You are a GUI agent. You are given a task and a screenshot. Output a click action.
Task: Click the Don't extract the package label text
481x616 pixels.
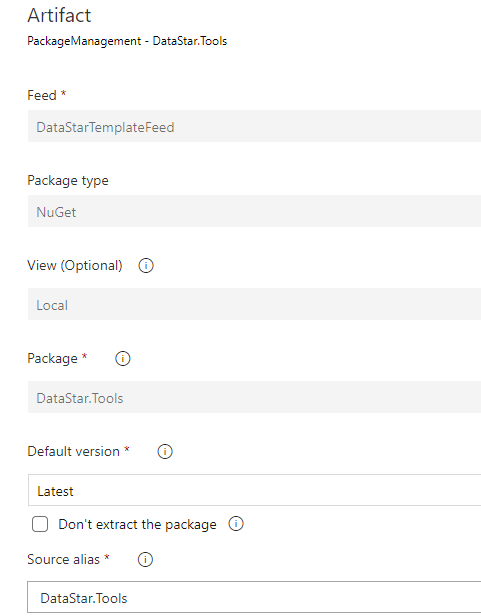(x=137, y=524)
